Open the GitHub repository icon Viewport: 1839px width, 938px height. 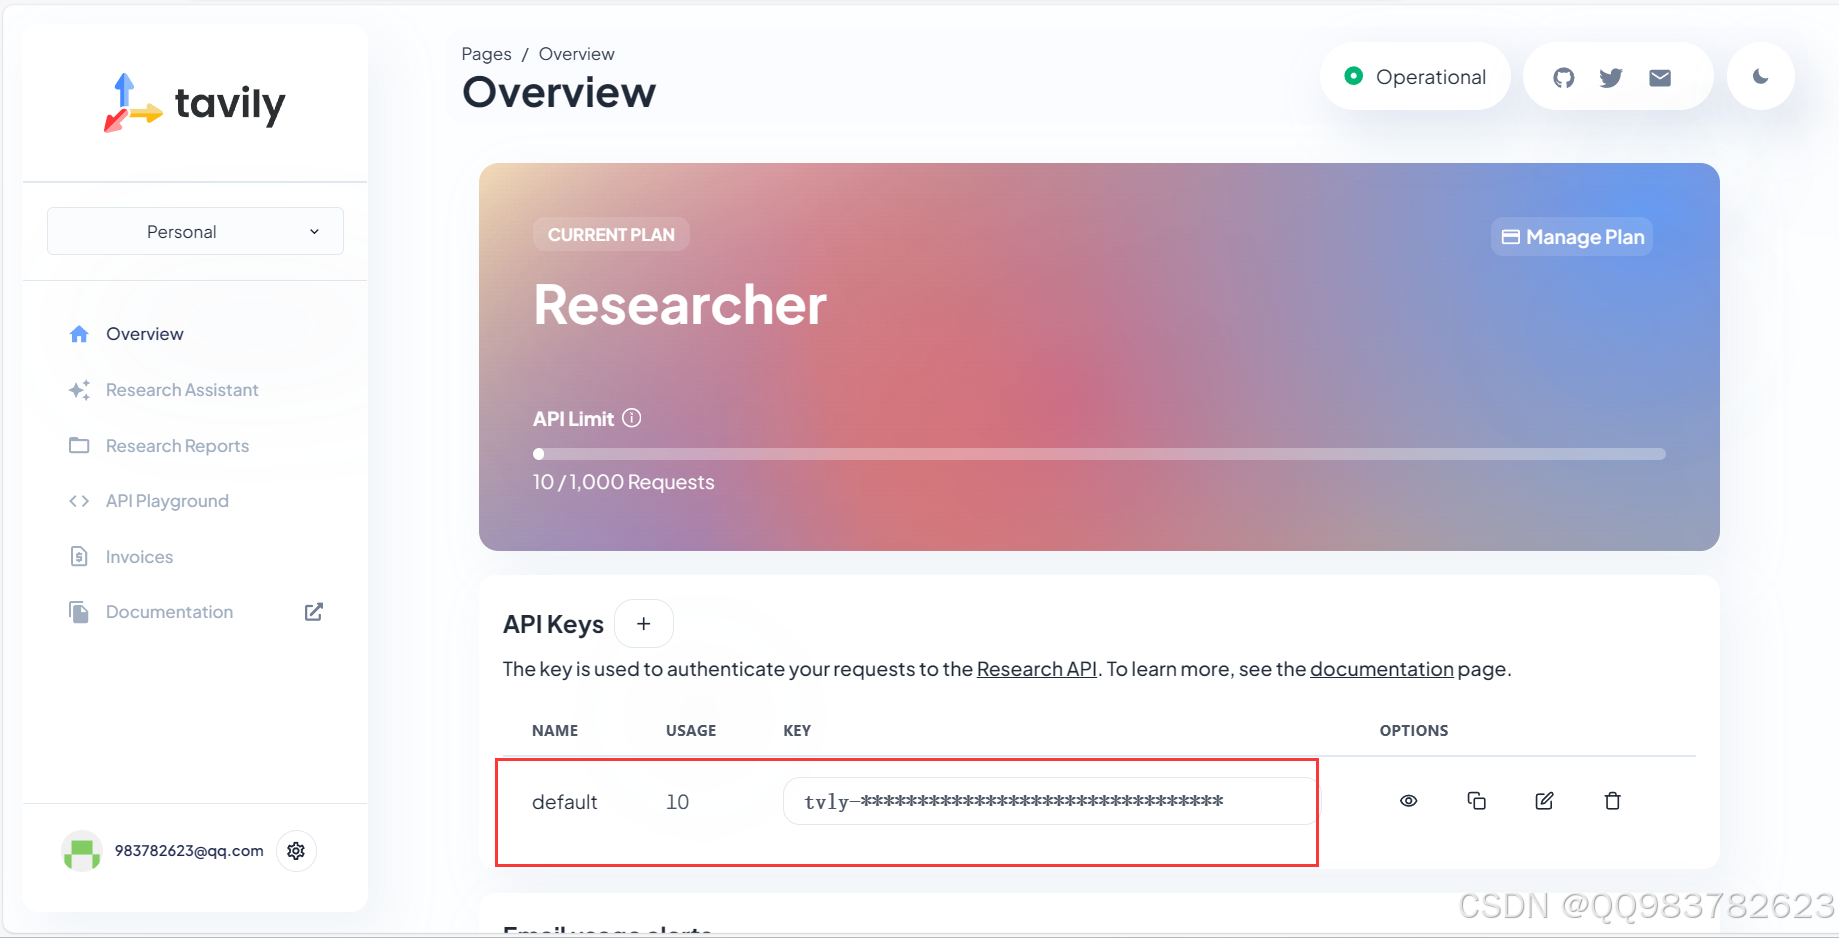point(1562,76)
